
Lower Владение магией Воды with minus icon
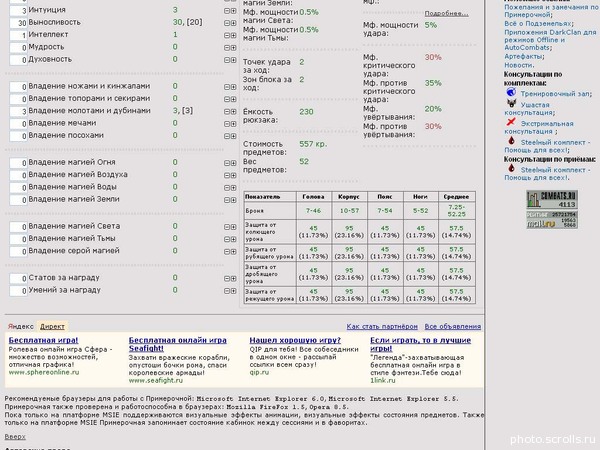pyautogui.click(x=227, y=188)
